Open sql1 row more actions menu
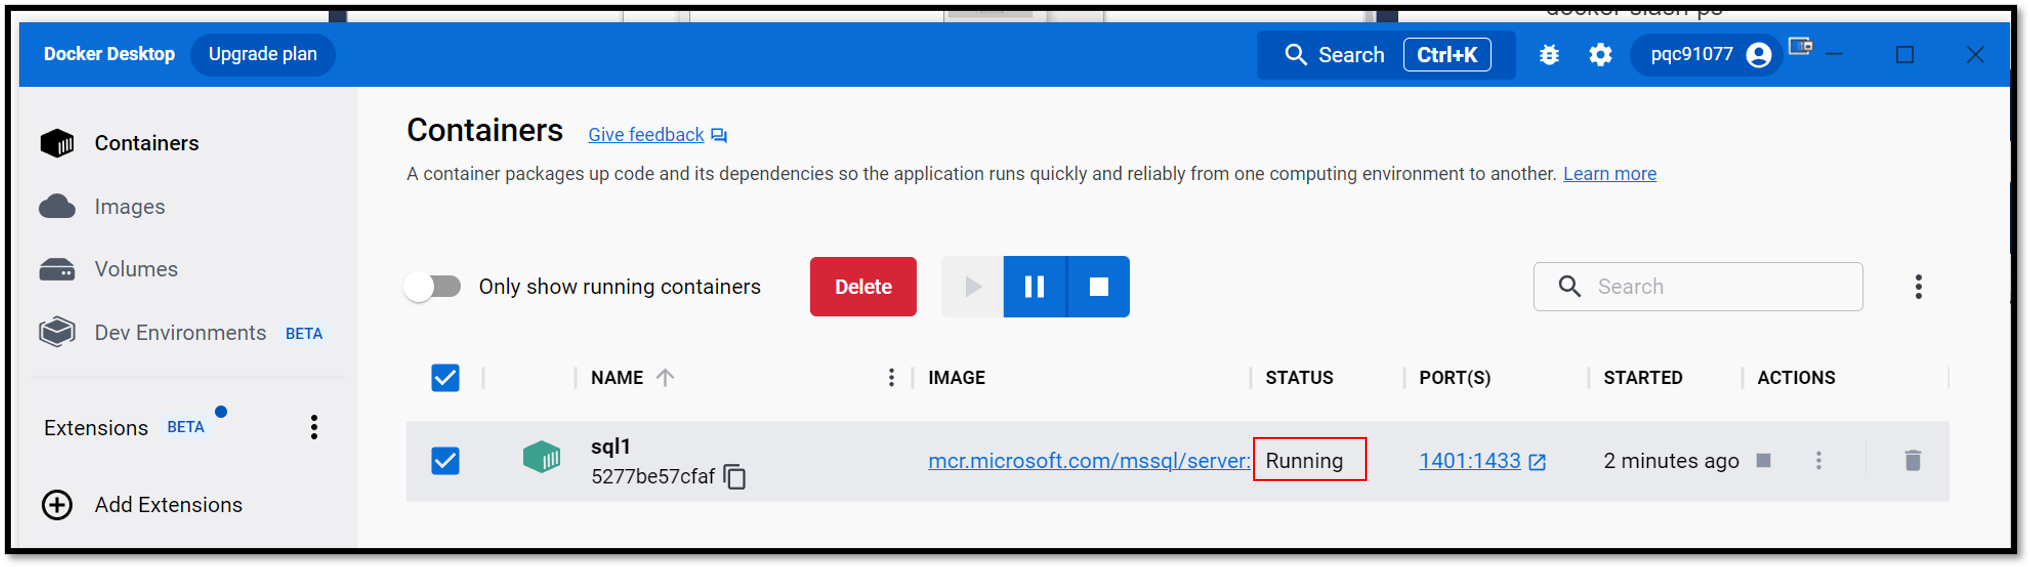The image size is (2030, 567). [x=1818, y=460]
